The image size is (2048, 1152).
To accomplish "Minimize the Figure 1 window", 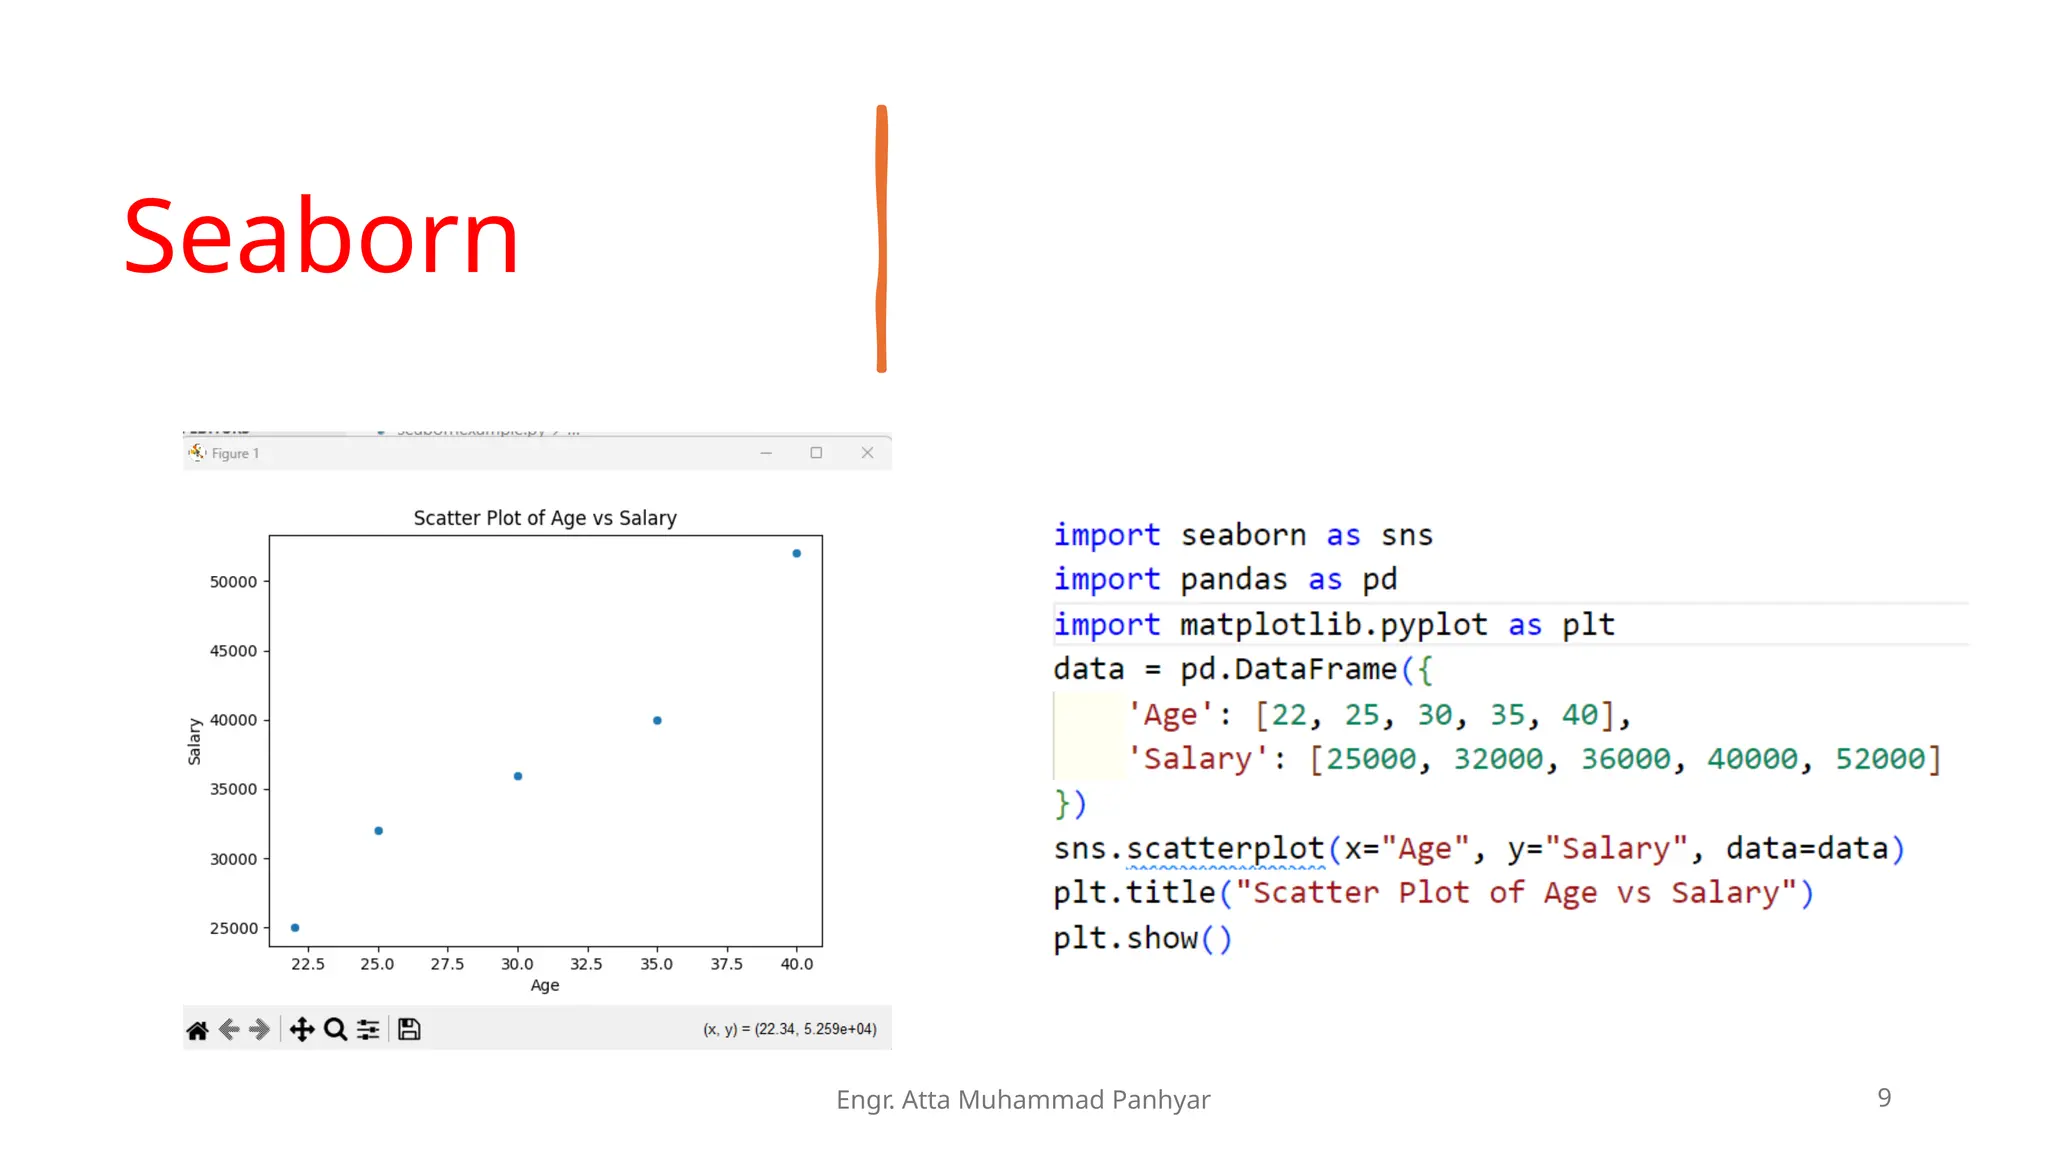I will click(766, 453).
